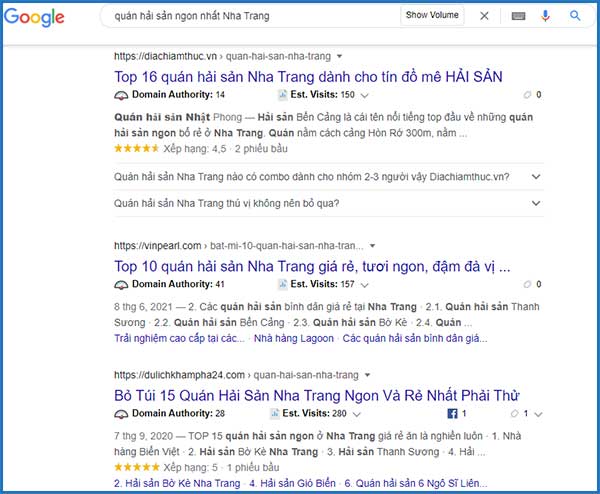Click Facebook share count icon
Screen dimensions: 600x494
pos(452,414)
